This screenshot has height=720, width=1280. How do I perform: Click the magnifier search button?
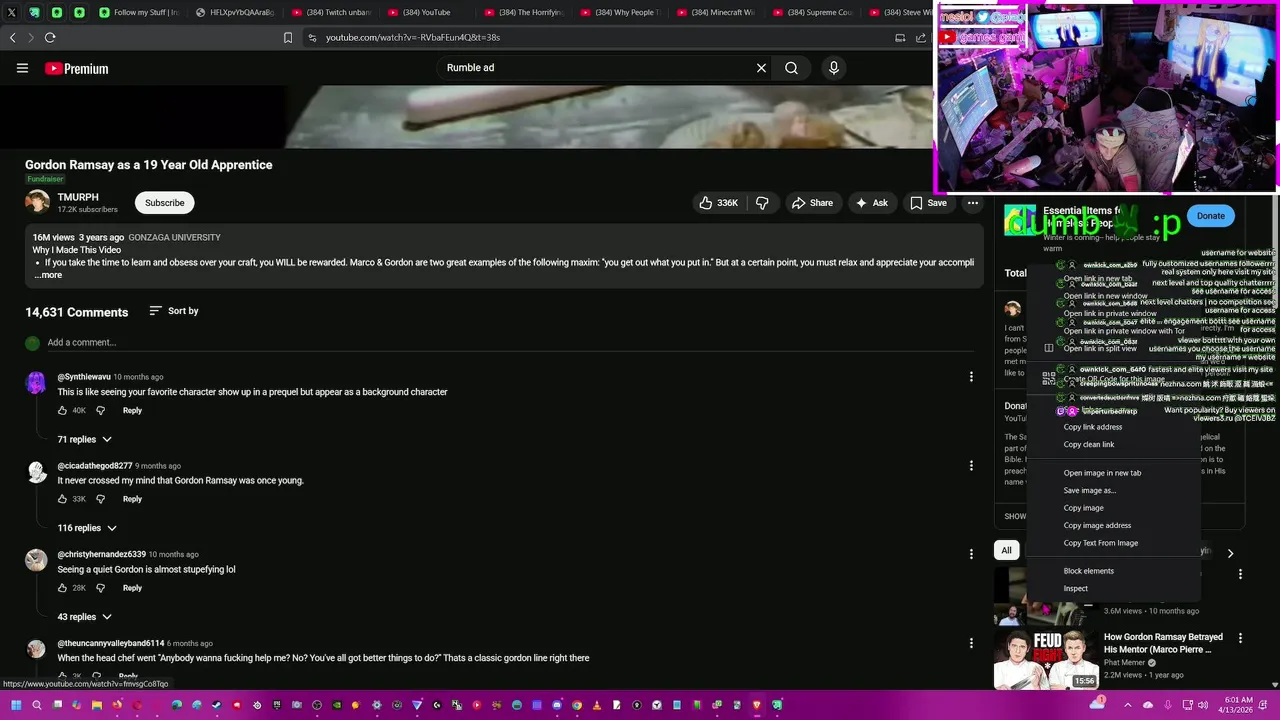(791, 68)
